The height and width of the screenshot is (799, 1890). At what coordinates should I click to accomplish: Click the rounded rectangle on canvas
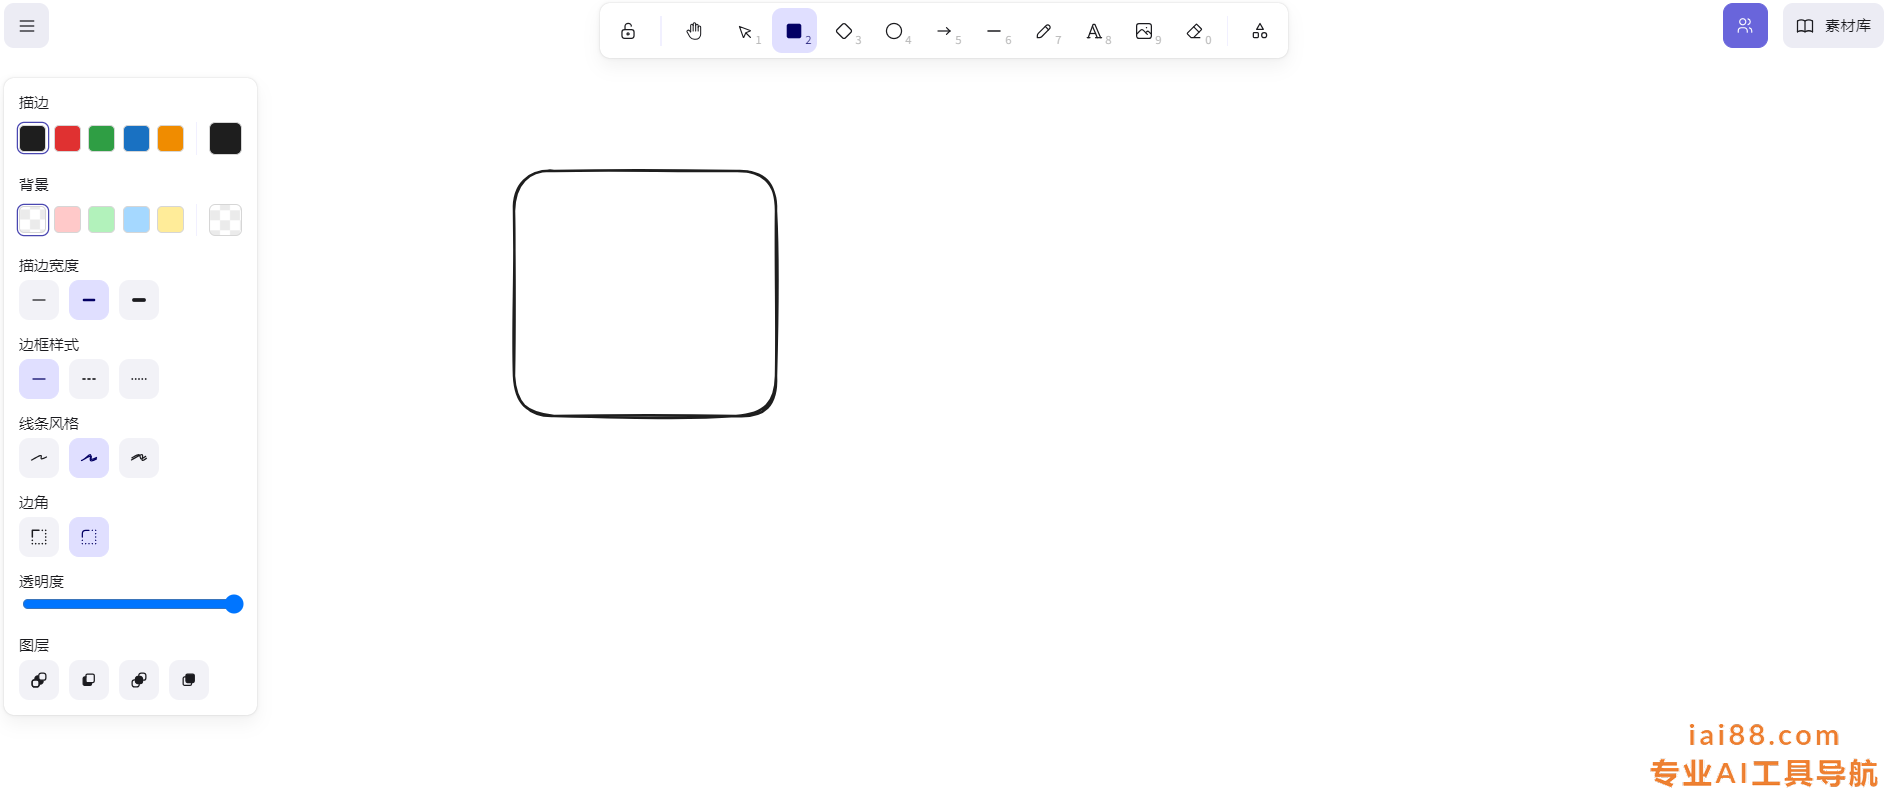coord(645,293)
